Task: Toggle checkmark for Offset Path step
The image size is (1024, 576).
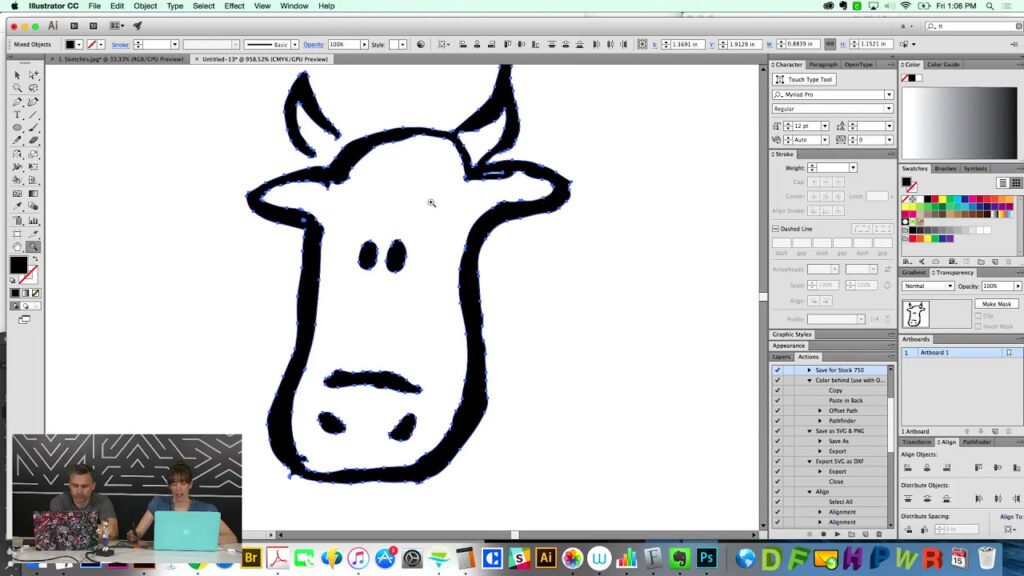Action: 777,411
